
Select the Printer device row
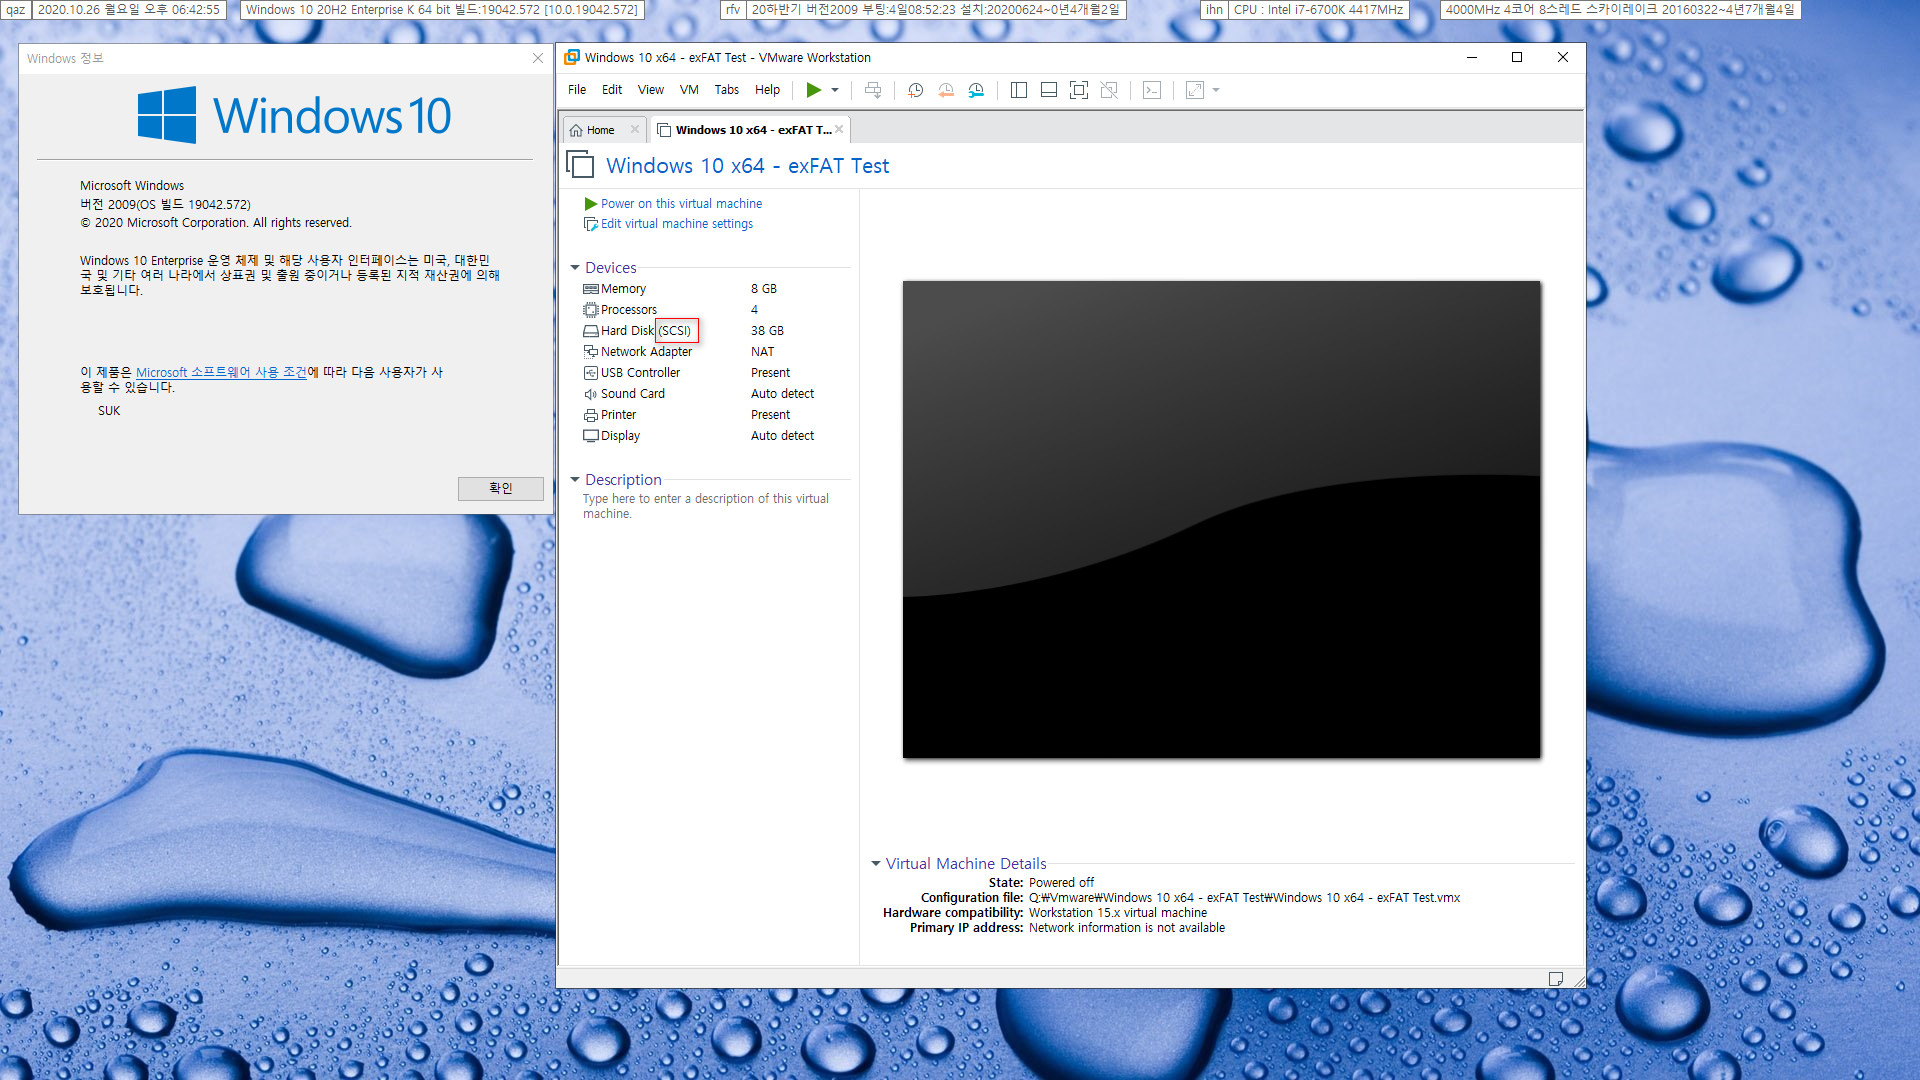pos(715,415)
